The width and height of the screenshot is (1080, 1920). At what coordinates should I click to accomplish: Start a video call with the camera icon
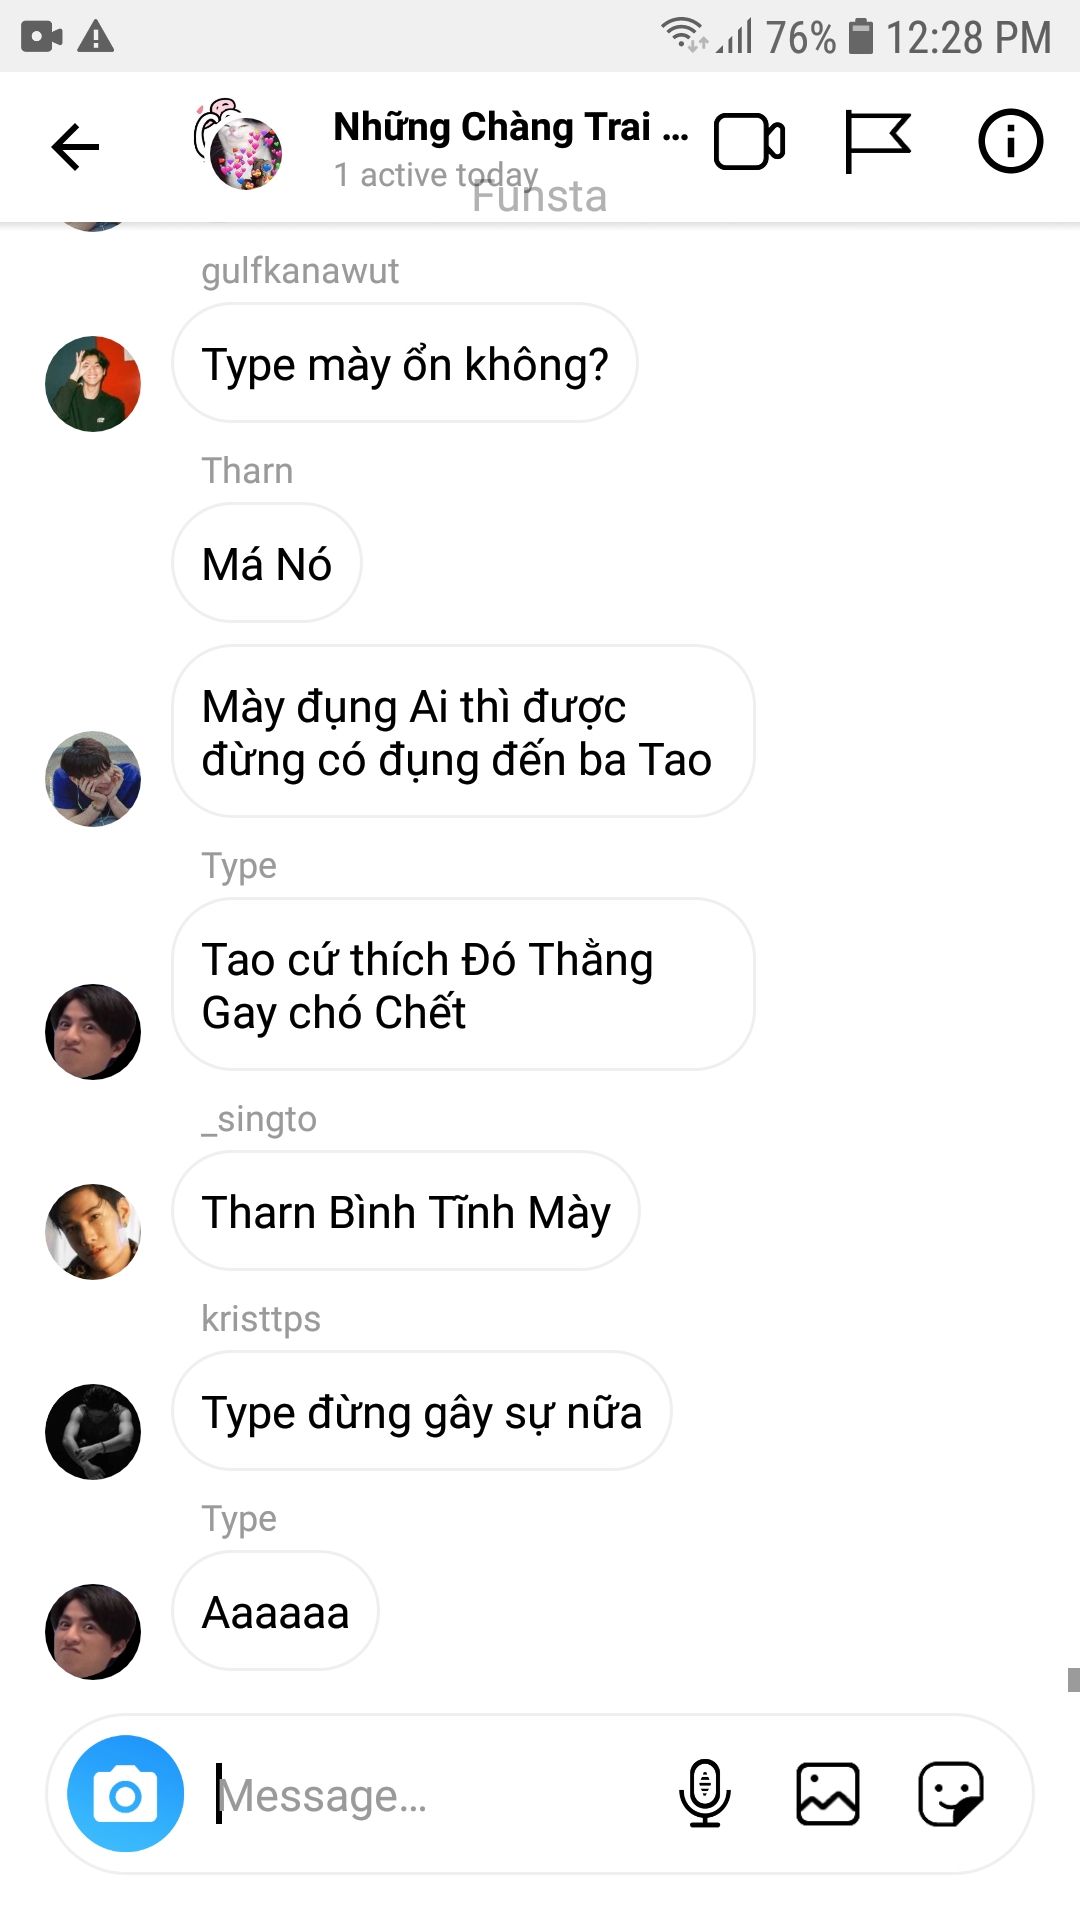749,142
